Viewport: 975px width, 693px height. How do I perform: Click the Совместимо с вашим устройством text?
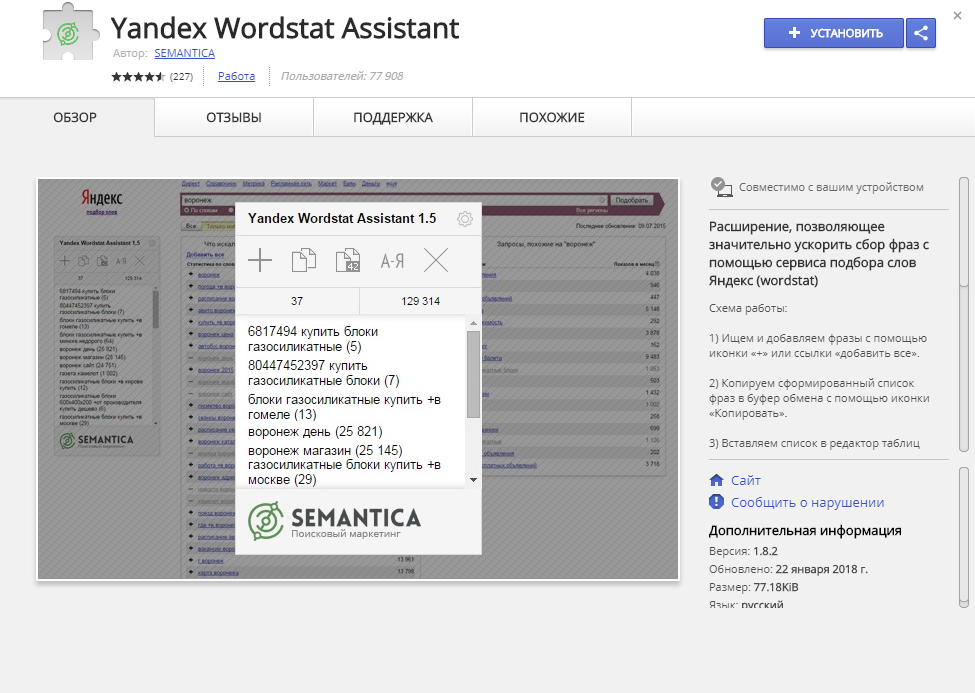point(831,187)
